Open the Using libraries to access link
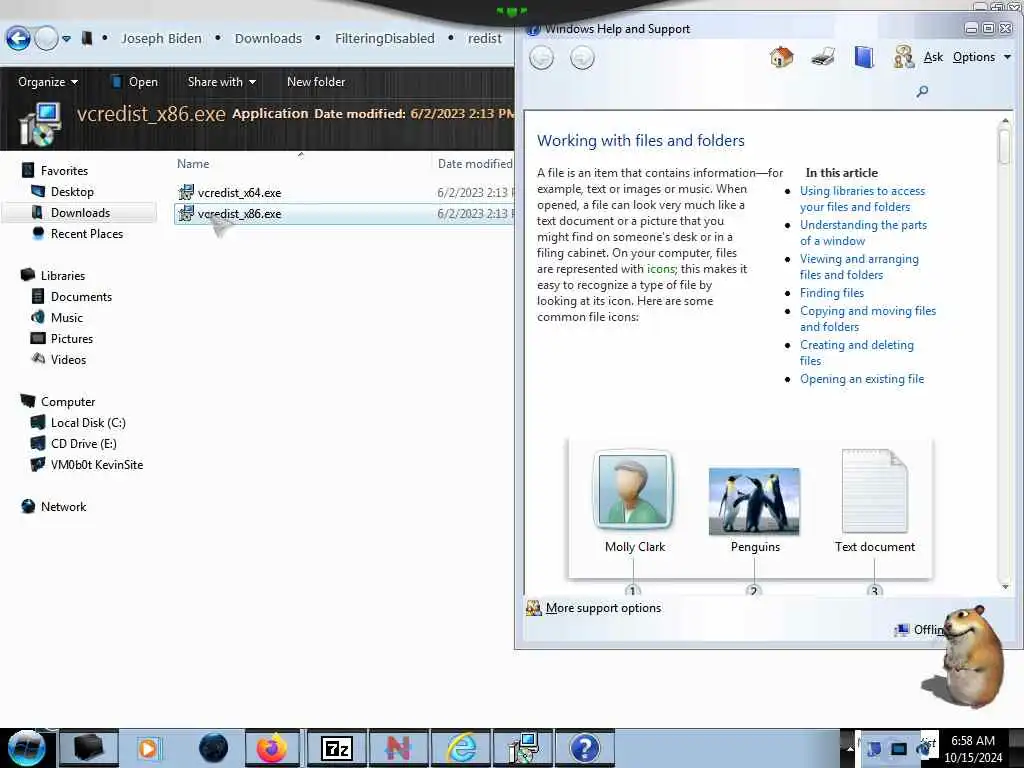The height and width of the screenshot is (768, 1024). tap(863, 199)
